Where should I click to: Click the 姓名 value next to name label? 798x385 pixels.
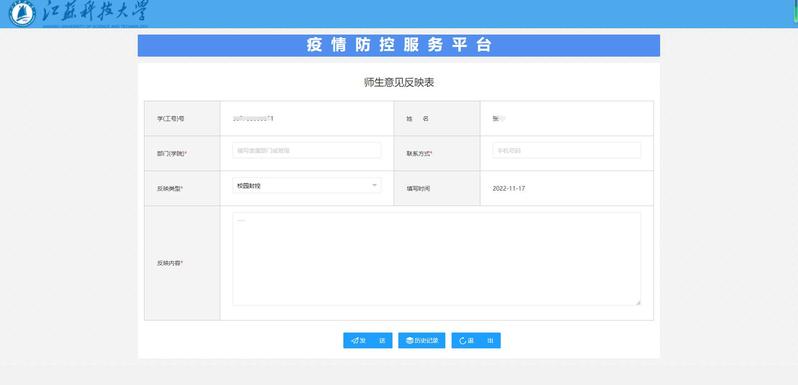pos(498,118)
